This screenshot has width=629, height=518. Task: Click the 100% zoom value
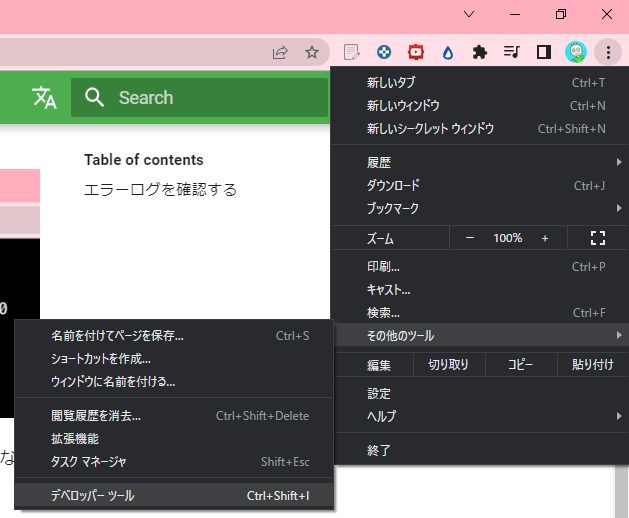pyautogui.click(x=507, y=238)
